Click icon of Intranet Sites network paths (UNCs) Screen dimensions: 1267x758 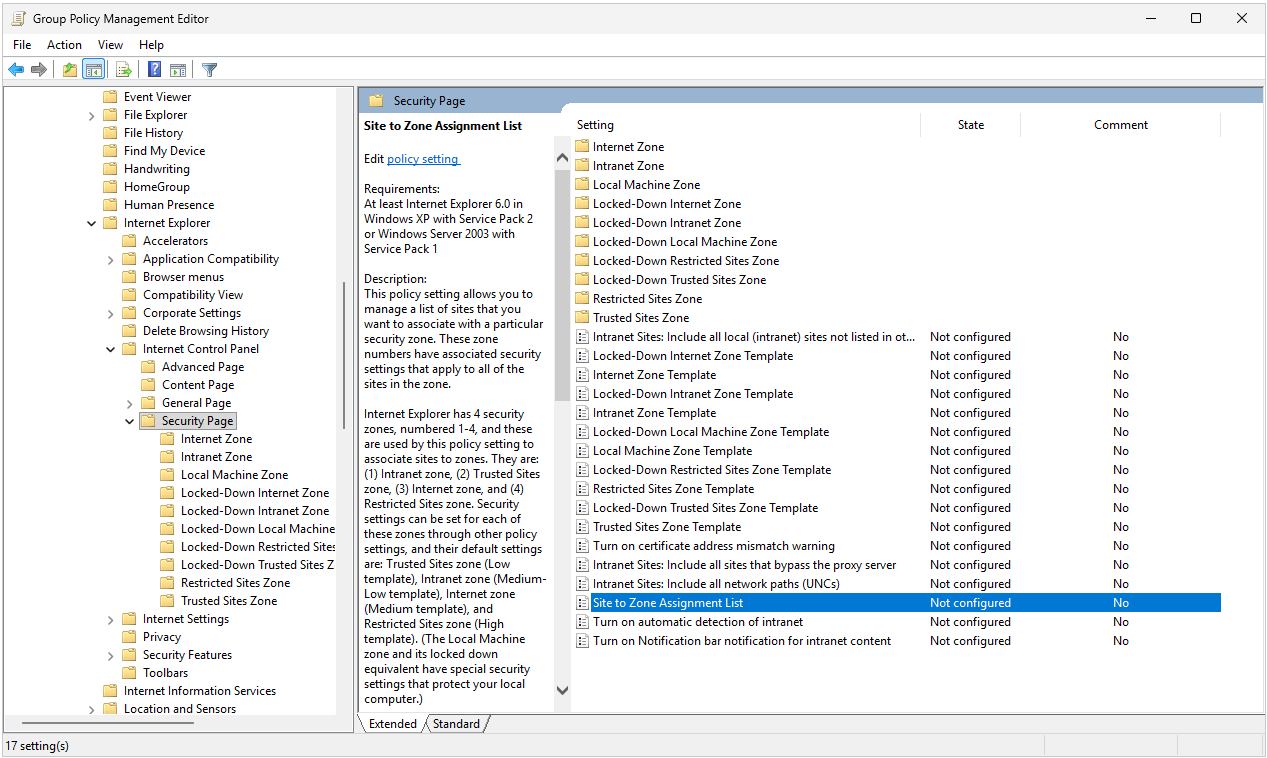coord(583,584)
